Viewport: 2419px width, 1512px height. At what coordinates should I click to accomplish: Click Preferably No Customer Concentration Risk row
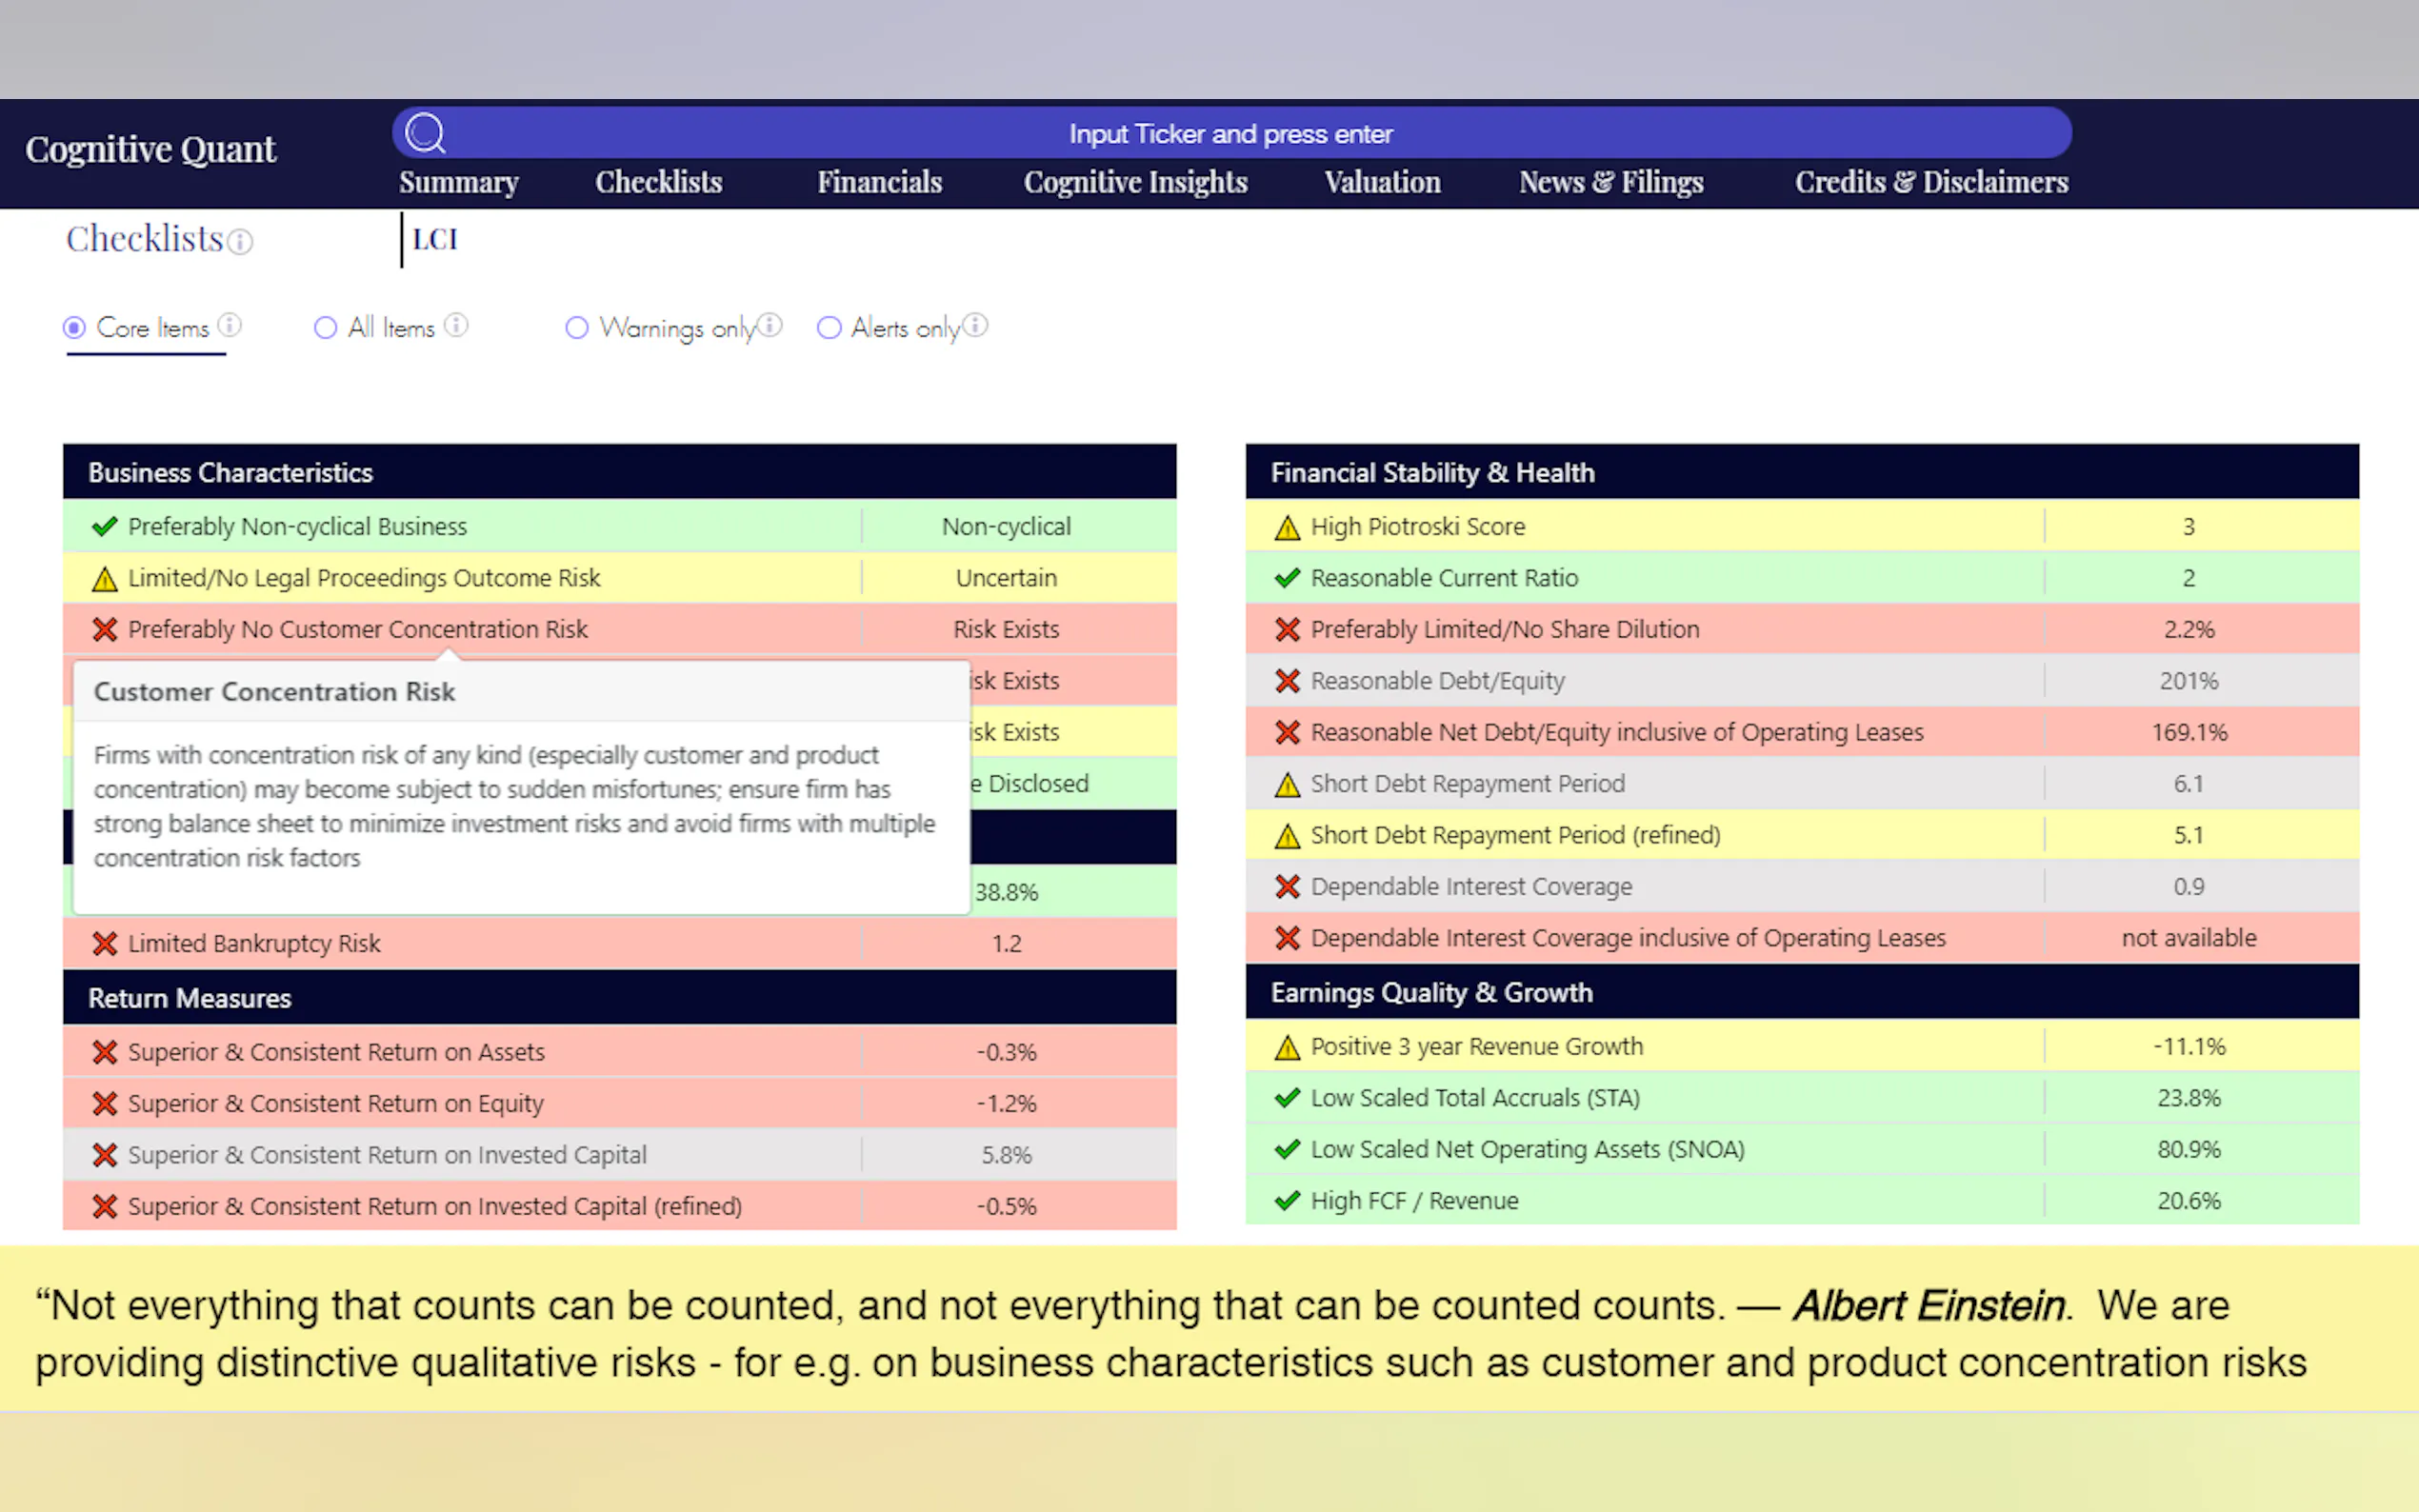(x=358, y=629)
